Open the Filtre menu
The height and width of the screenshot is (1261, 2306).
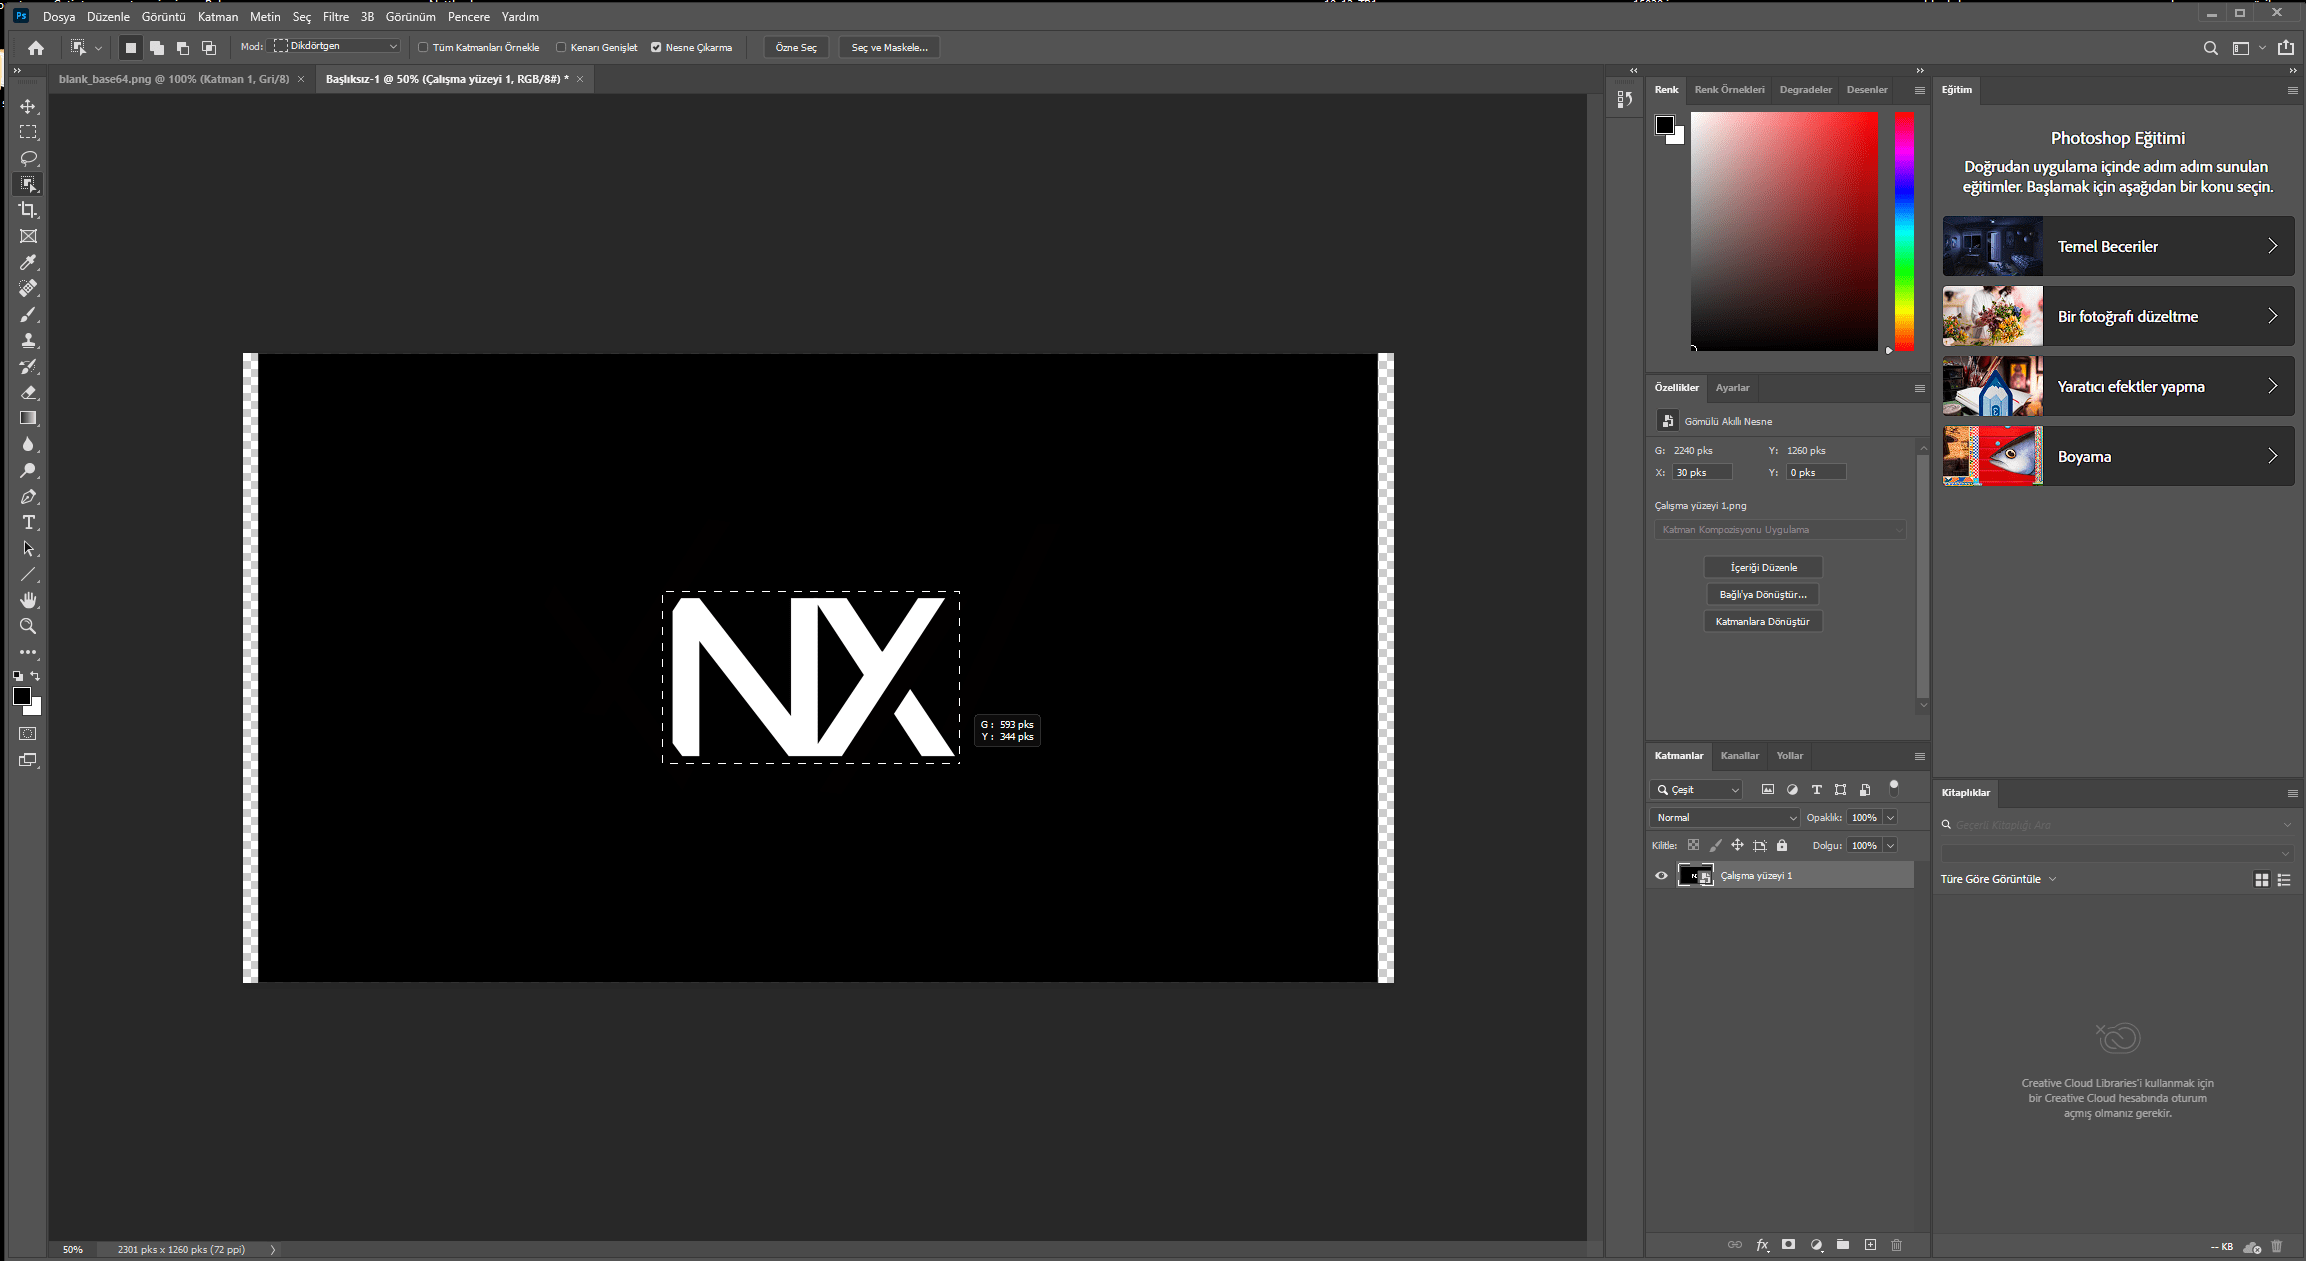pos(336,17)
